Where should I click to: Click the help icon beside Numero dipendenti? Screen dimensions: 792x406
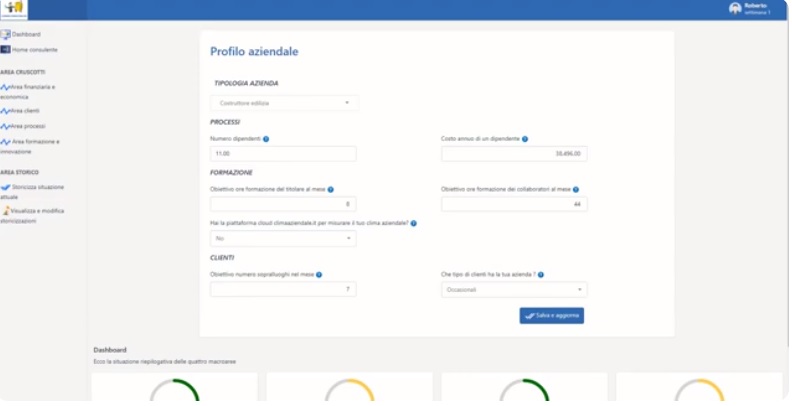266,139
